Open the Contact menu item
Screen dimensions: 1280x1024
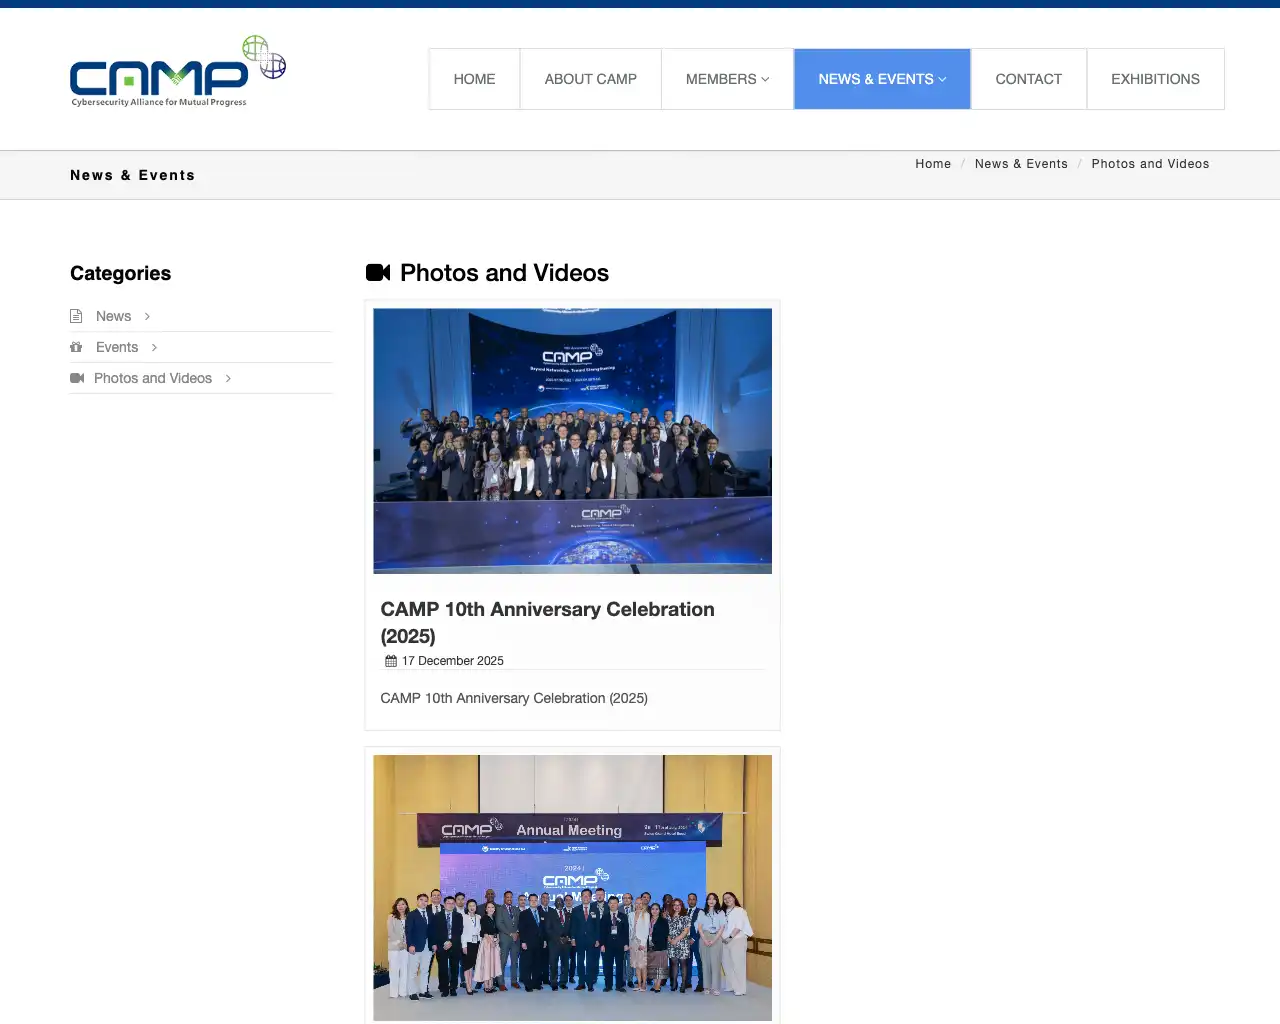pyautogui.click(x=1028, y=79)
